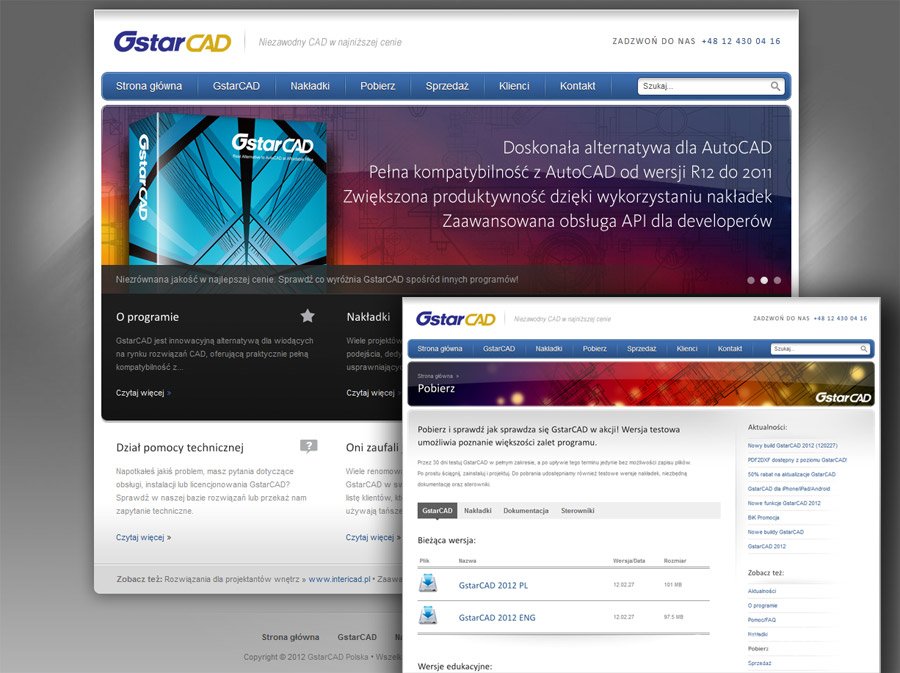Open the www.intericad.pl link

[x=339, y=579]
